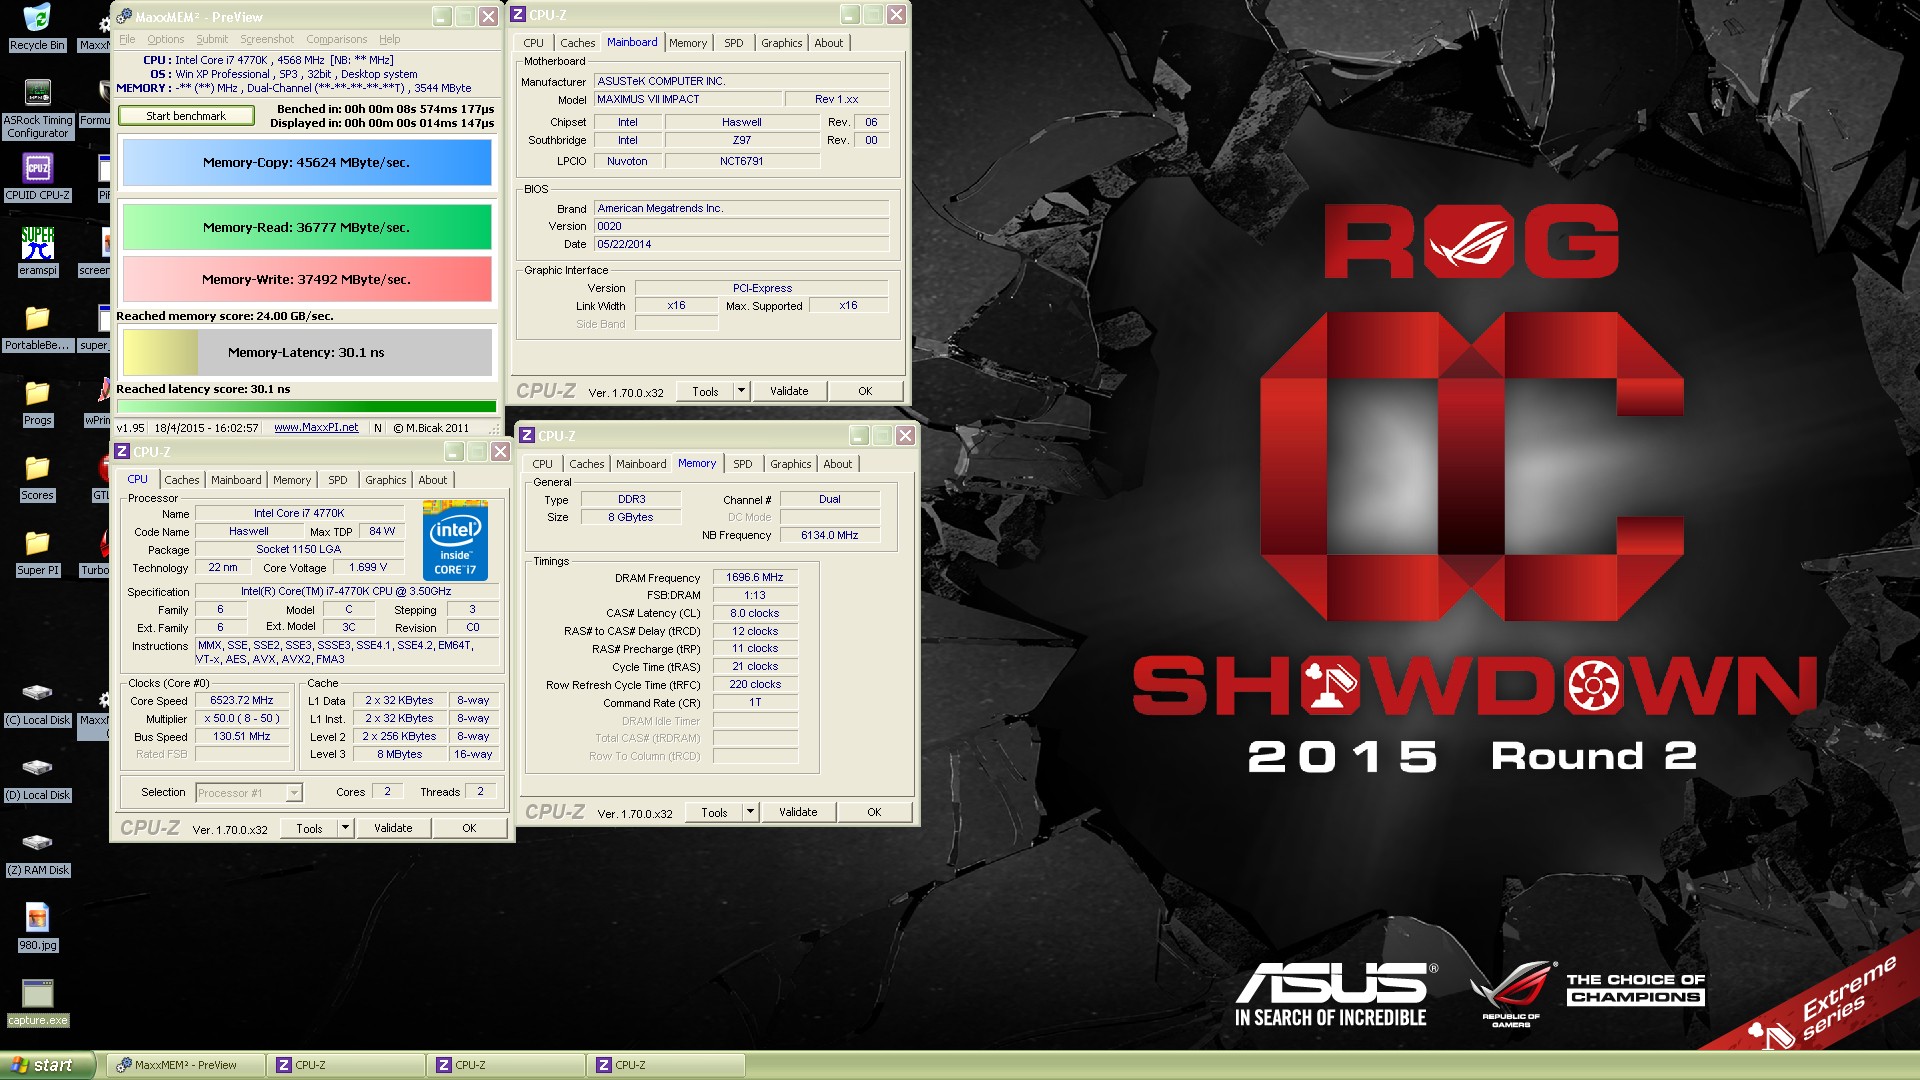Click the Memory-Copy result bar

[307, 162]
